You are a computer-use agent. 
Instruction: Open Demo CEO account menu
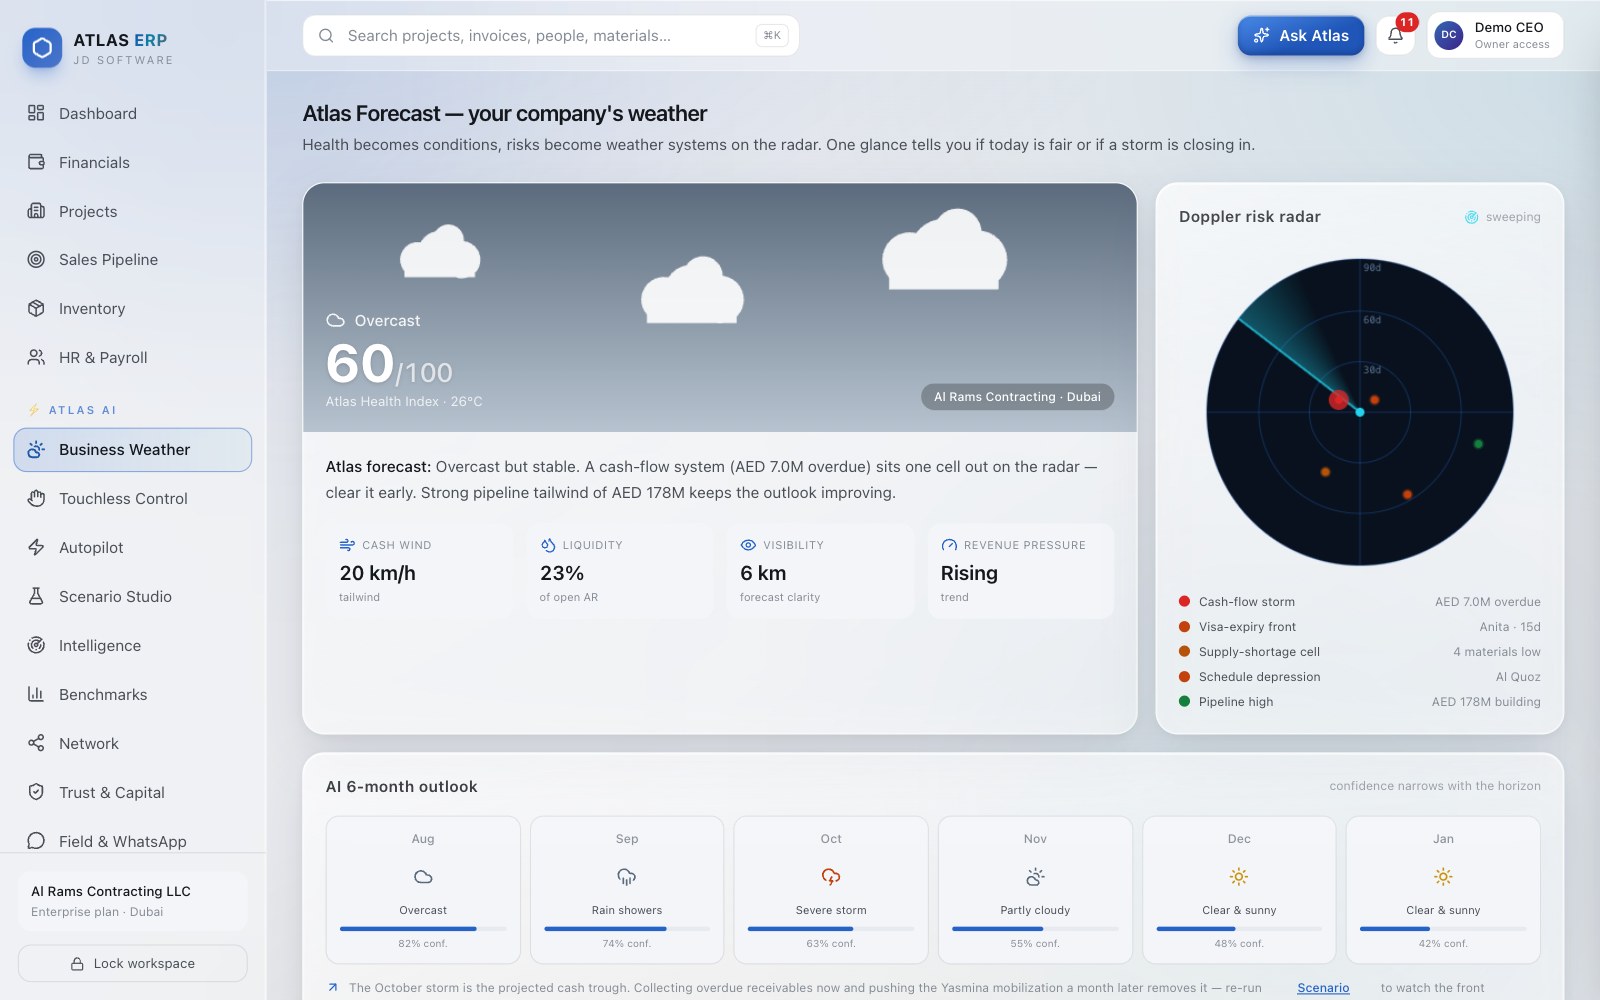click(x=1495, y=35)
